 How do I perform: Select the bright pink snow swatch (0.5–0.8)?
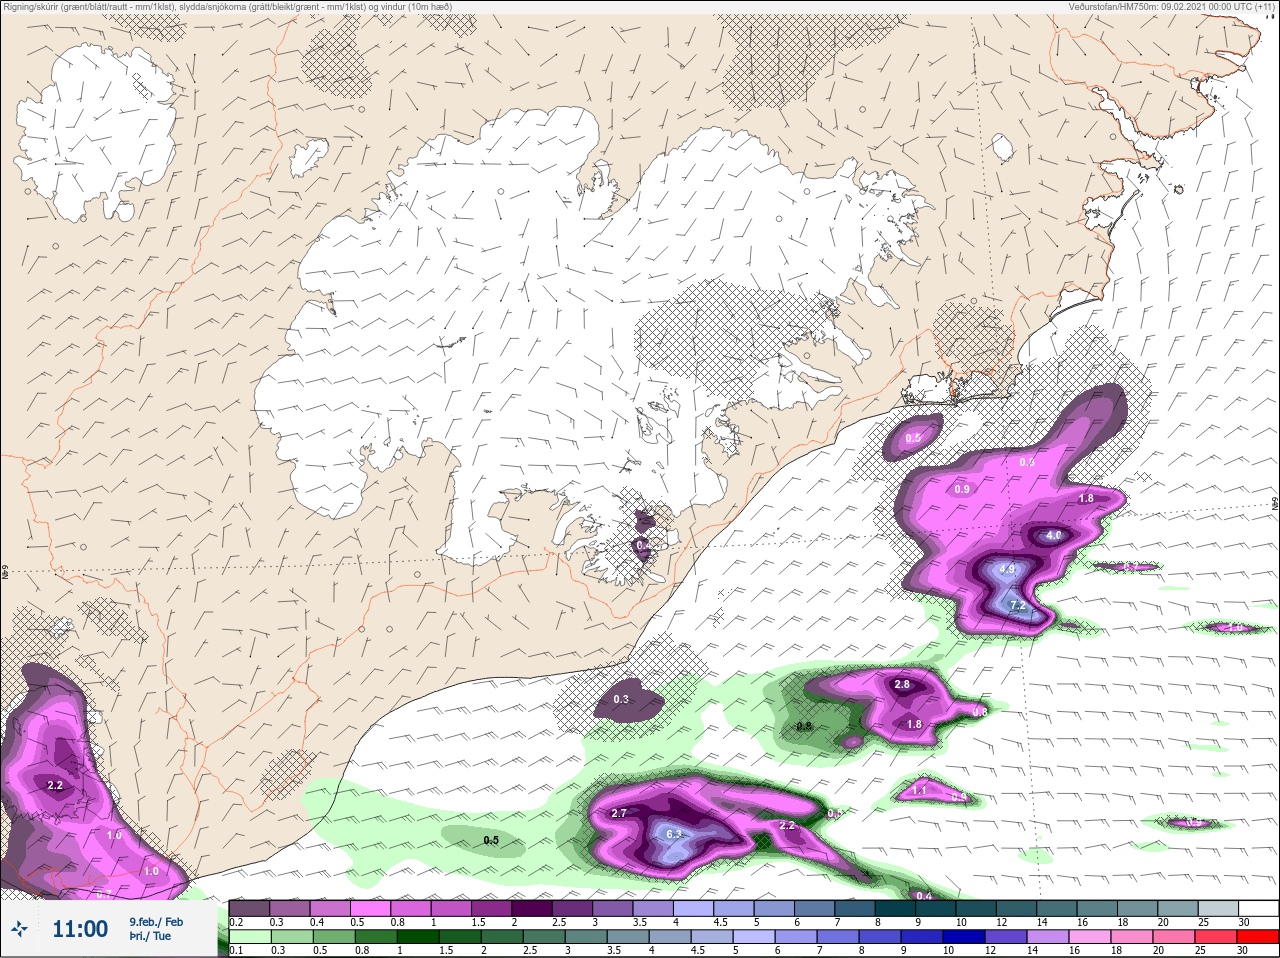(x=370, y=908)
